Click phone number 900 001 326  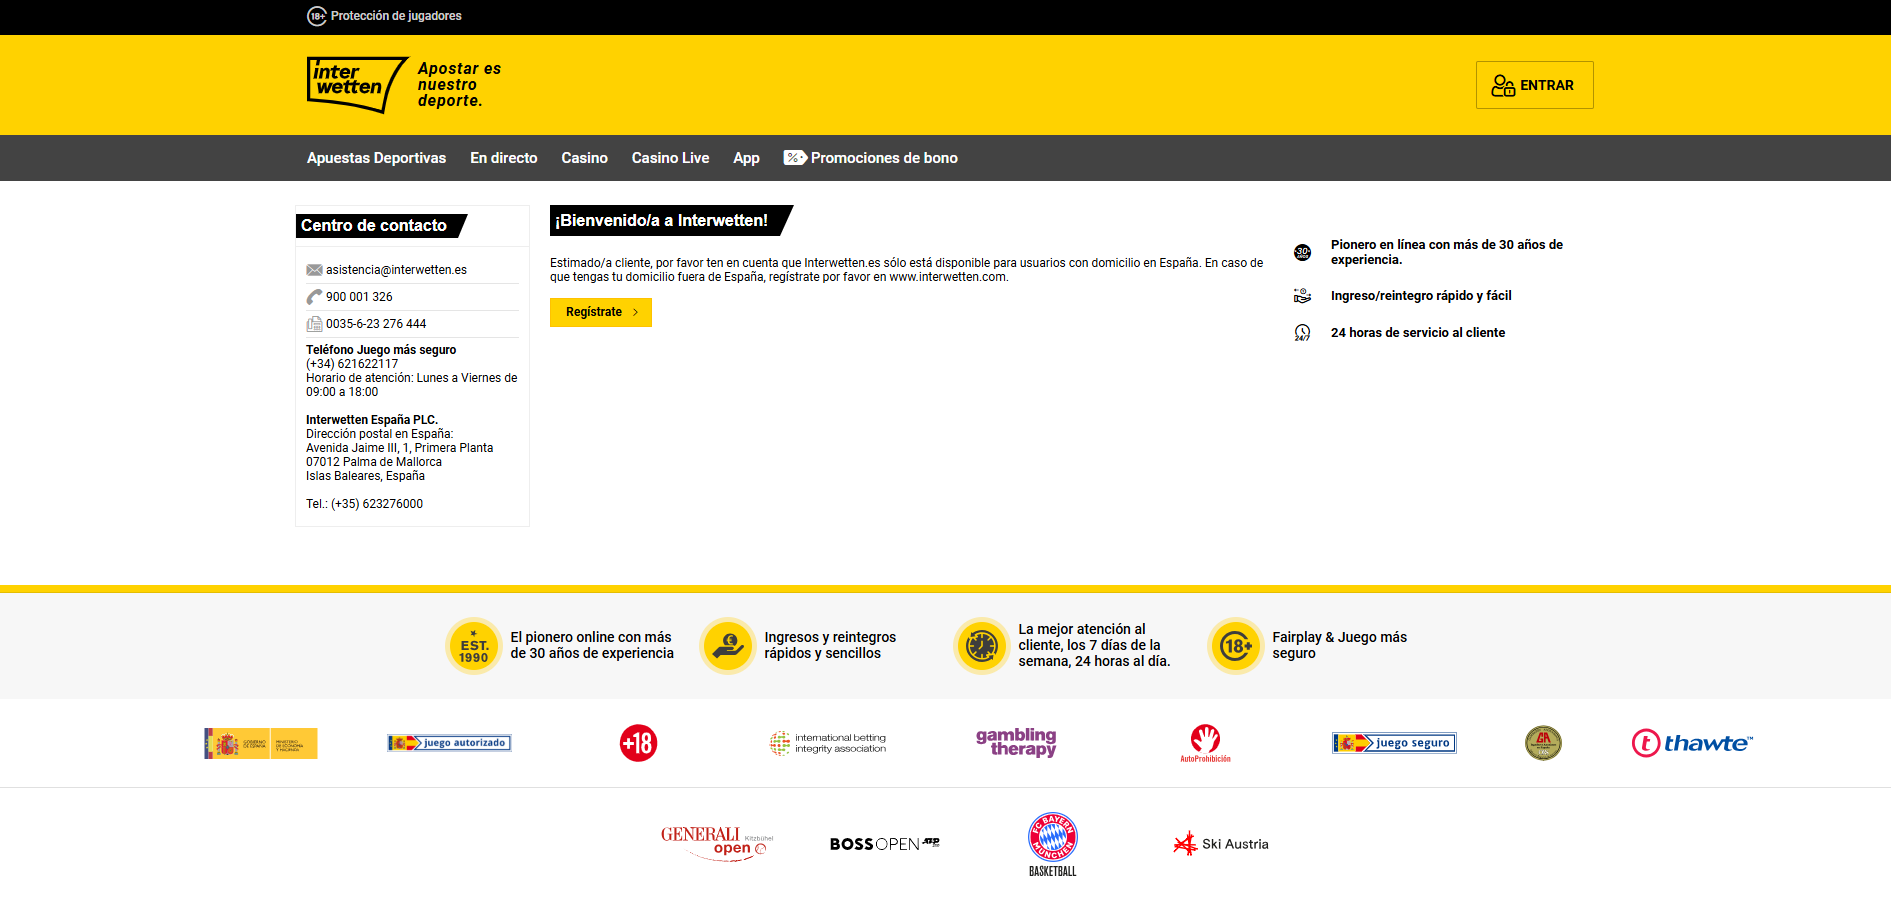[x=359, y=297]
